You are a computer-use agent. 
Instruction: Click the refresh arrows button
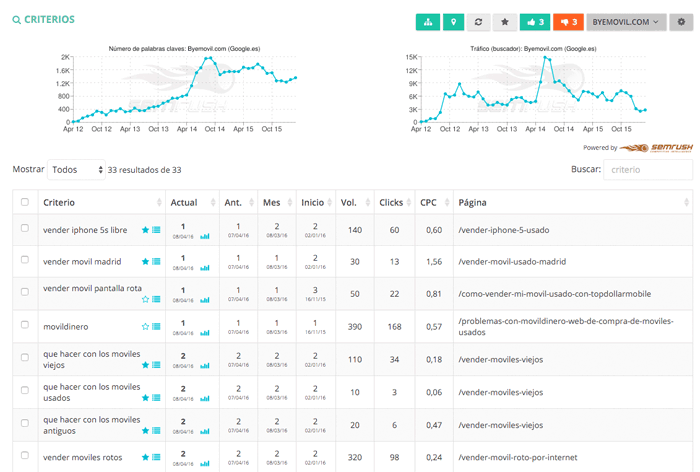[x=478, y=22]
